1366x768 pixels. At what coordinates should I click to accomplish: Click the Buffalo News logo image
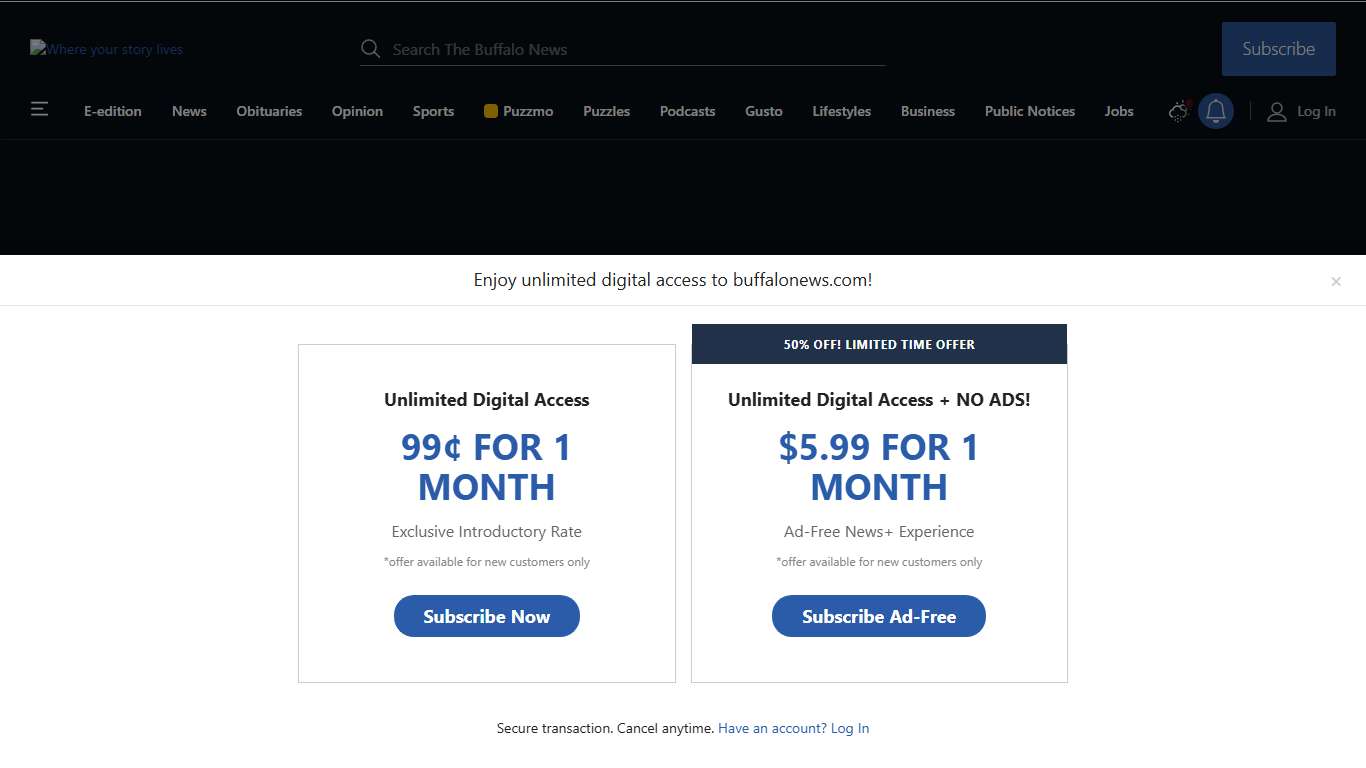(106, 49)
